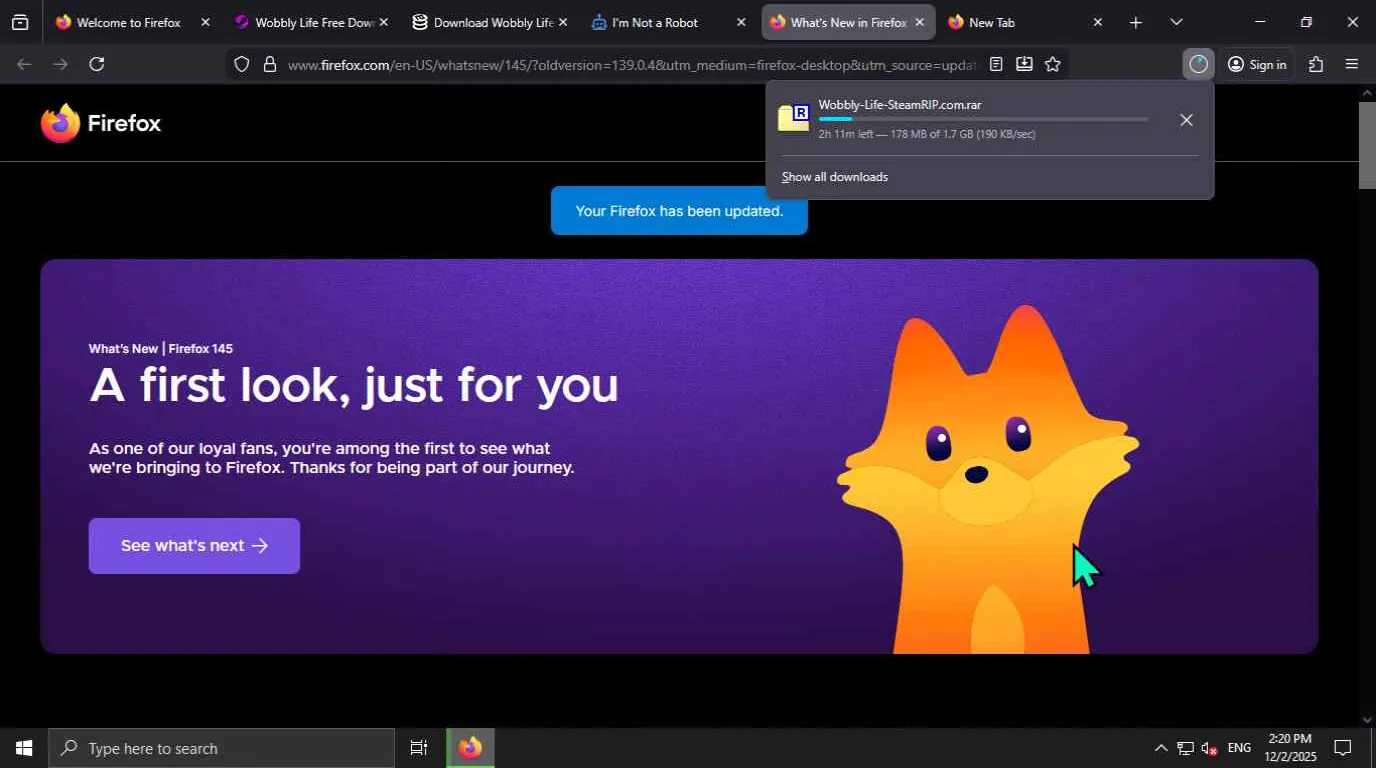Click the download progress bar

[x=983, y=119]
